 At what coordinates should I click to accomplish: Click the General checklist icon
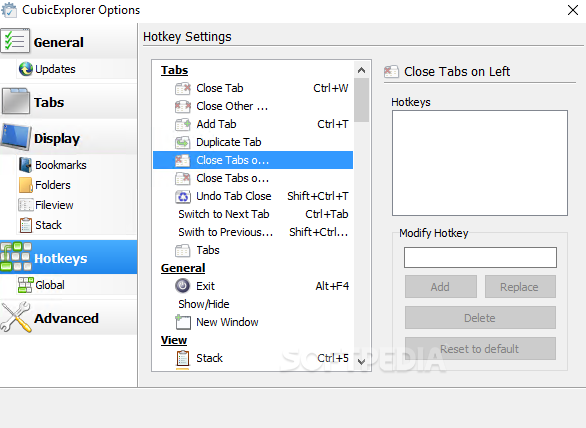[15, 40]
